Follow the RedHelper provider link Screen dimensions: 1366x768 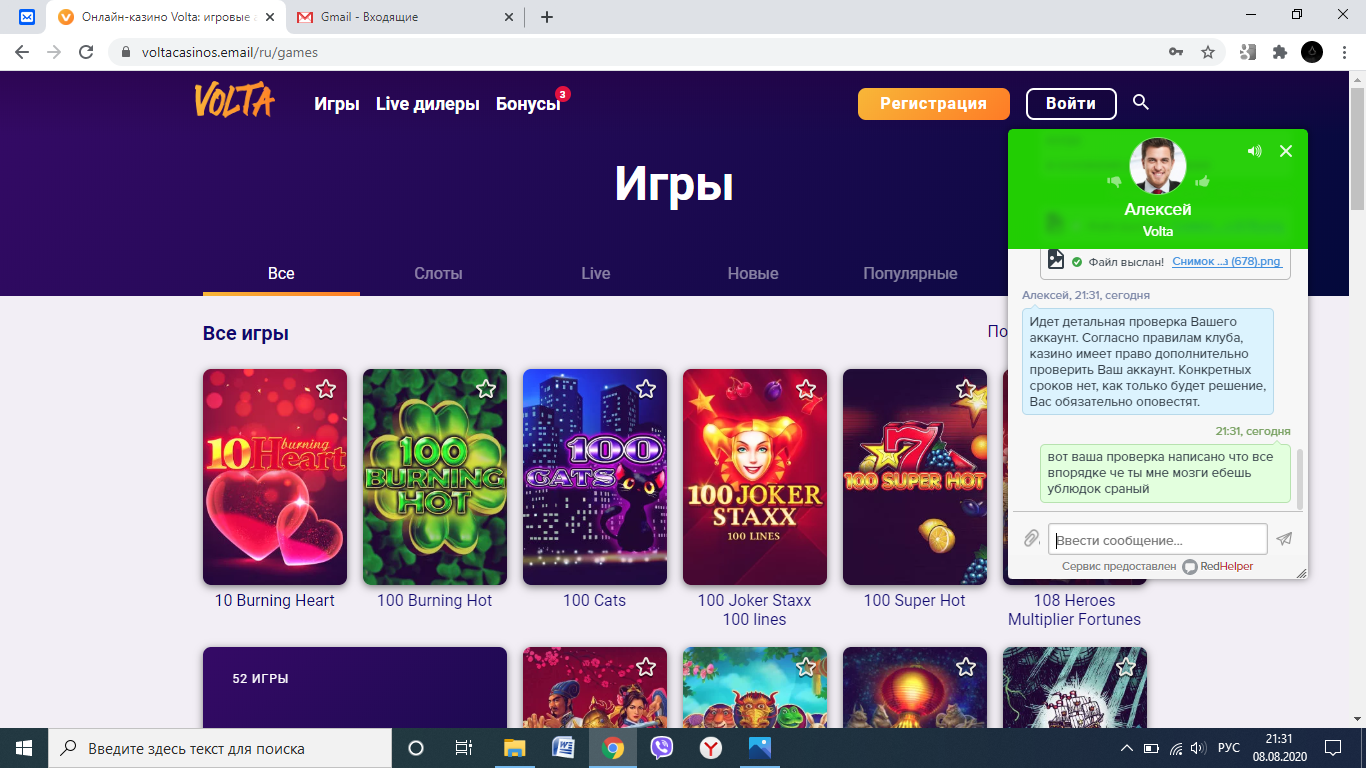click(1218, 566)
